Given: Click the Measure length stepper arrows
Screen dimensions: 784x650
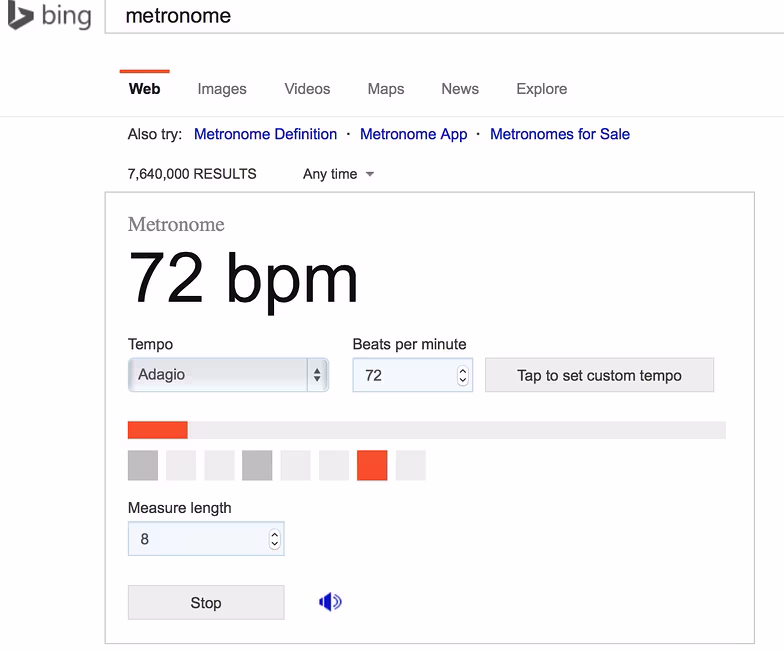Looking at the screenshot, I should coord(274,539).
